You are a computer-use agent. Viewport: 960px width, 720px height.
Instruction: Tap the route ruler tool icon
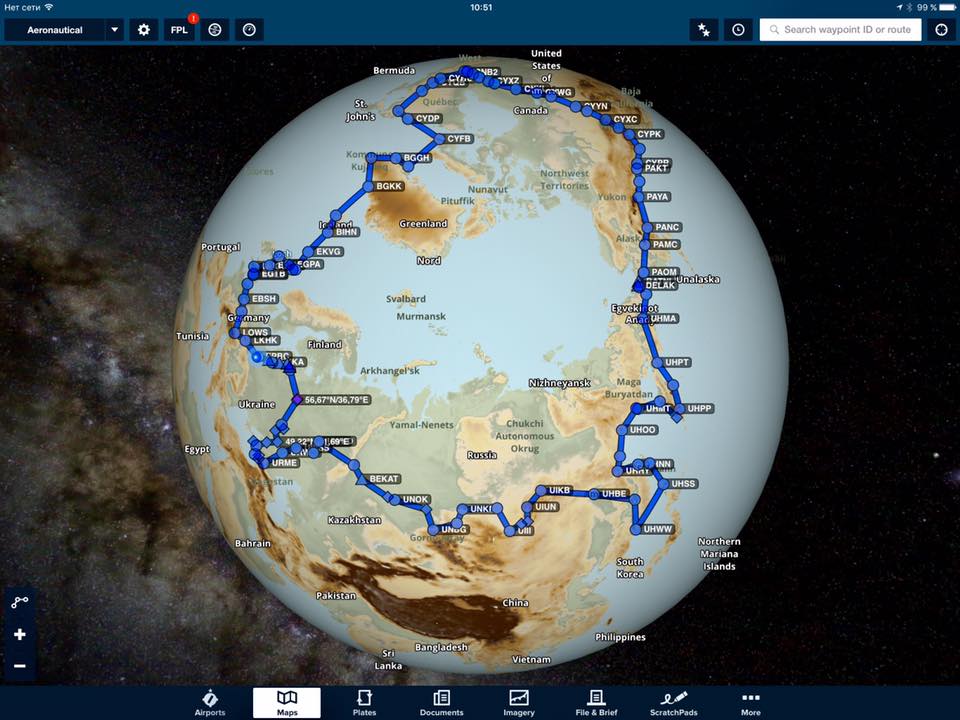point(20,602)
